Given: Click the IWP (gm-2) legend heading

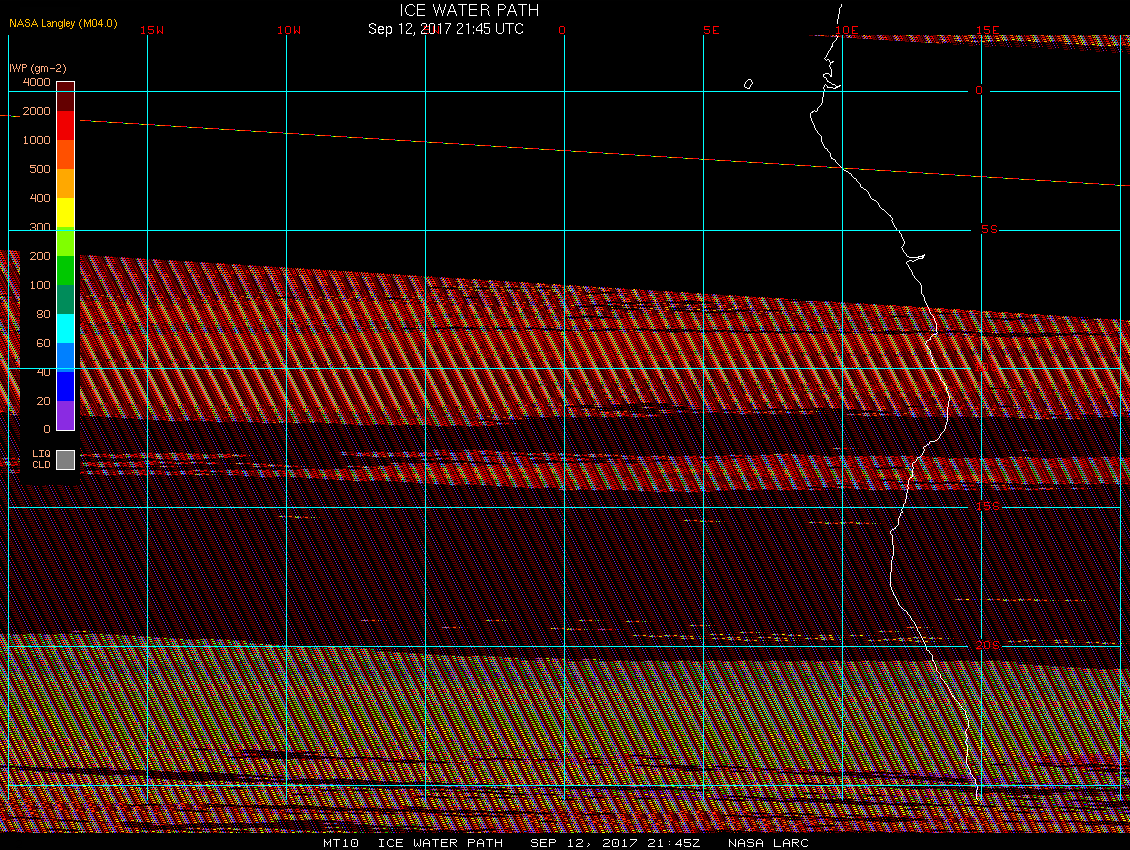Looking at the screenshot, I should pos(38,68).
